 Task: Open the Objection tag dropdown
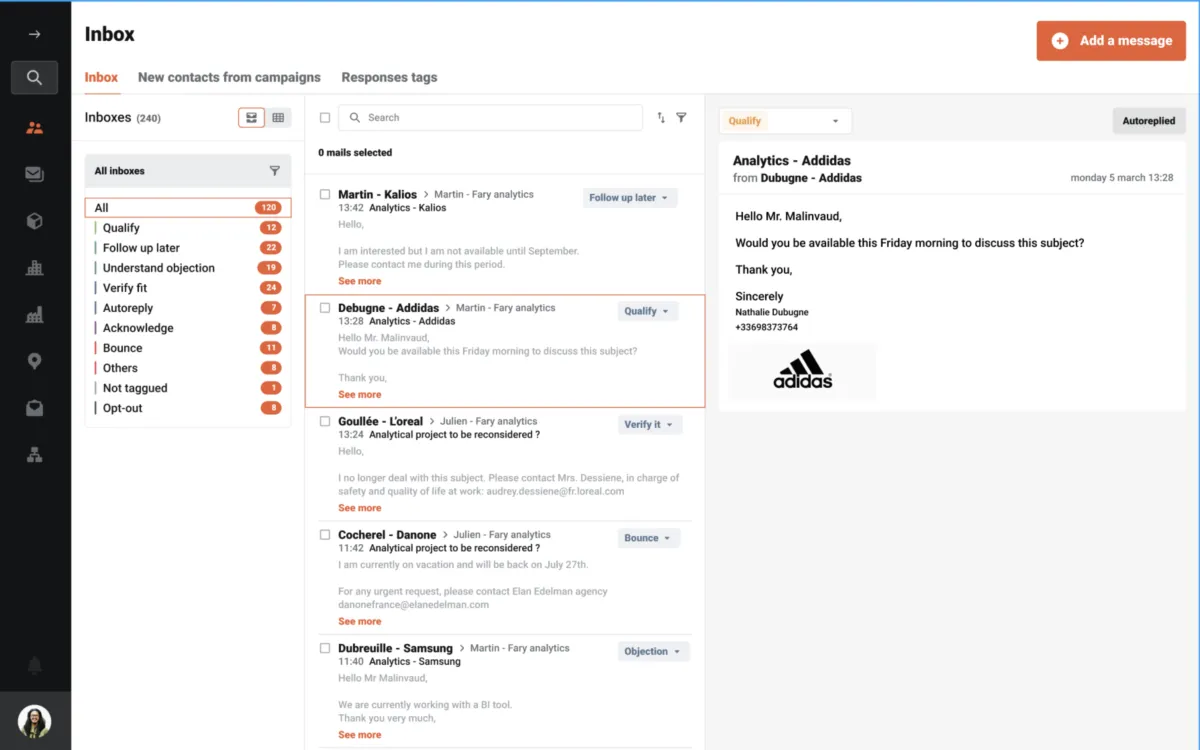point(654,651)
